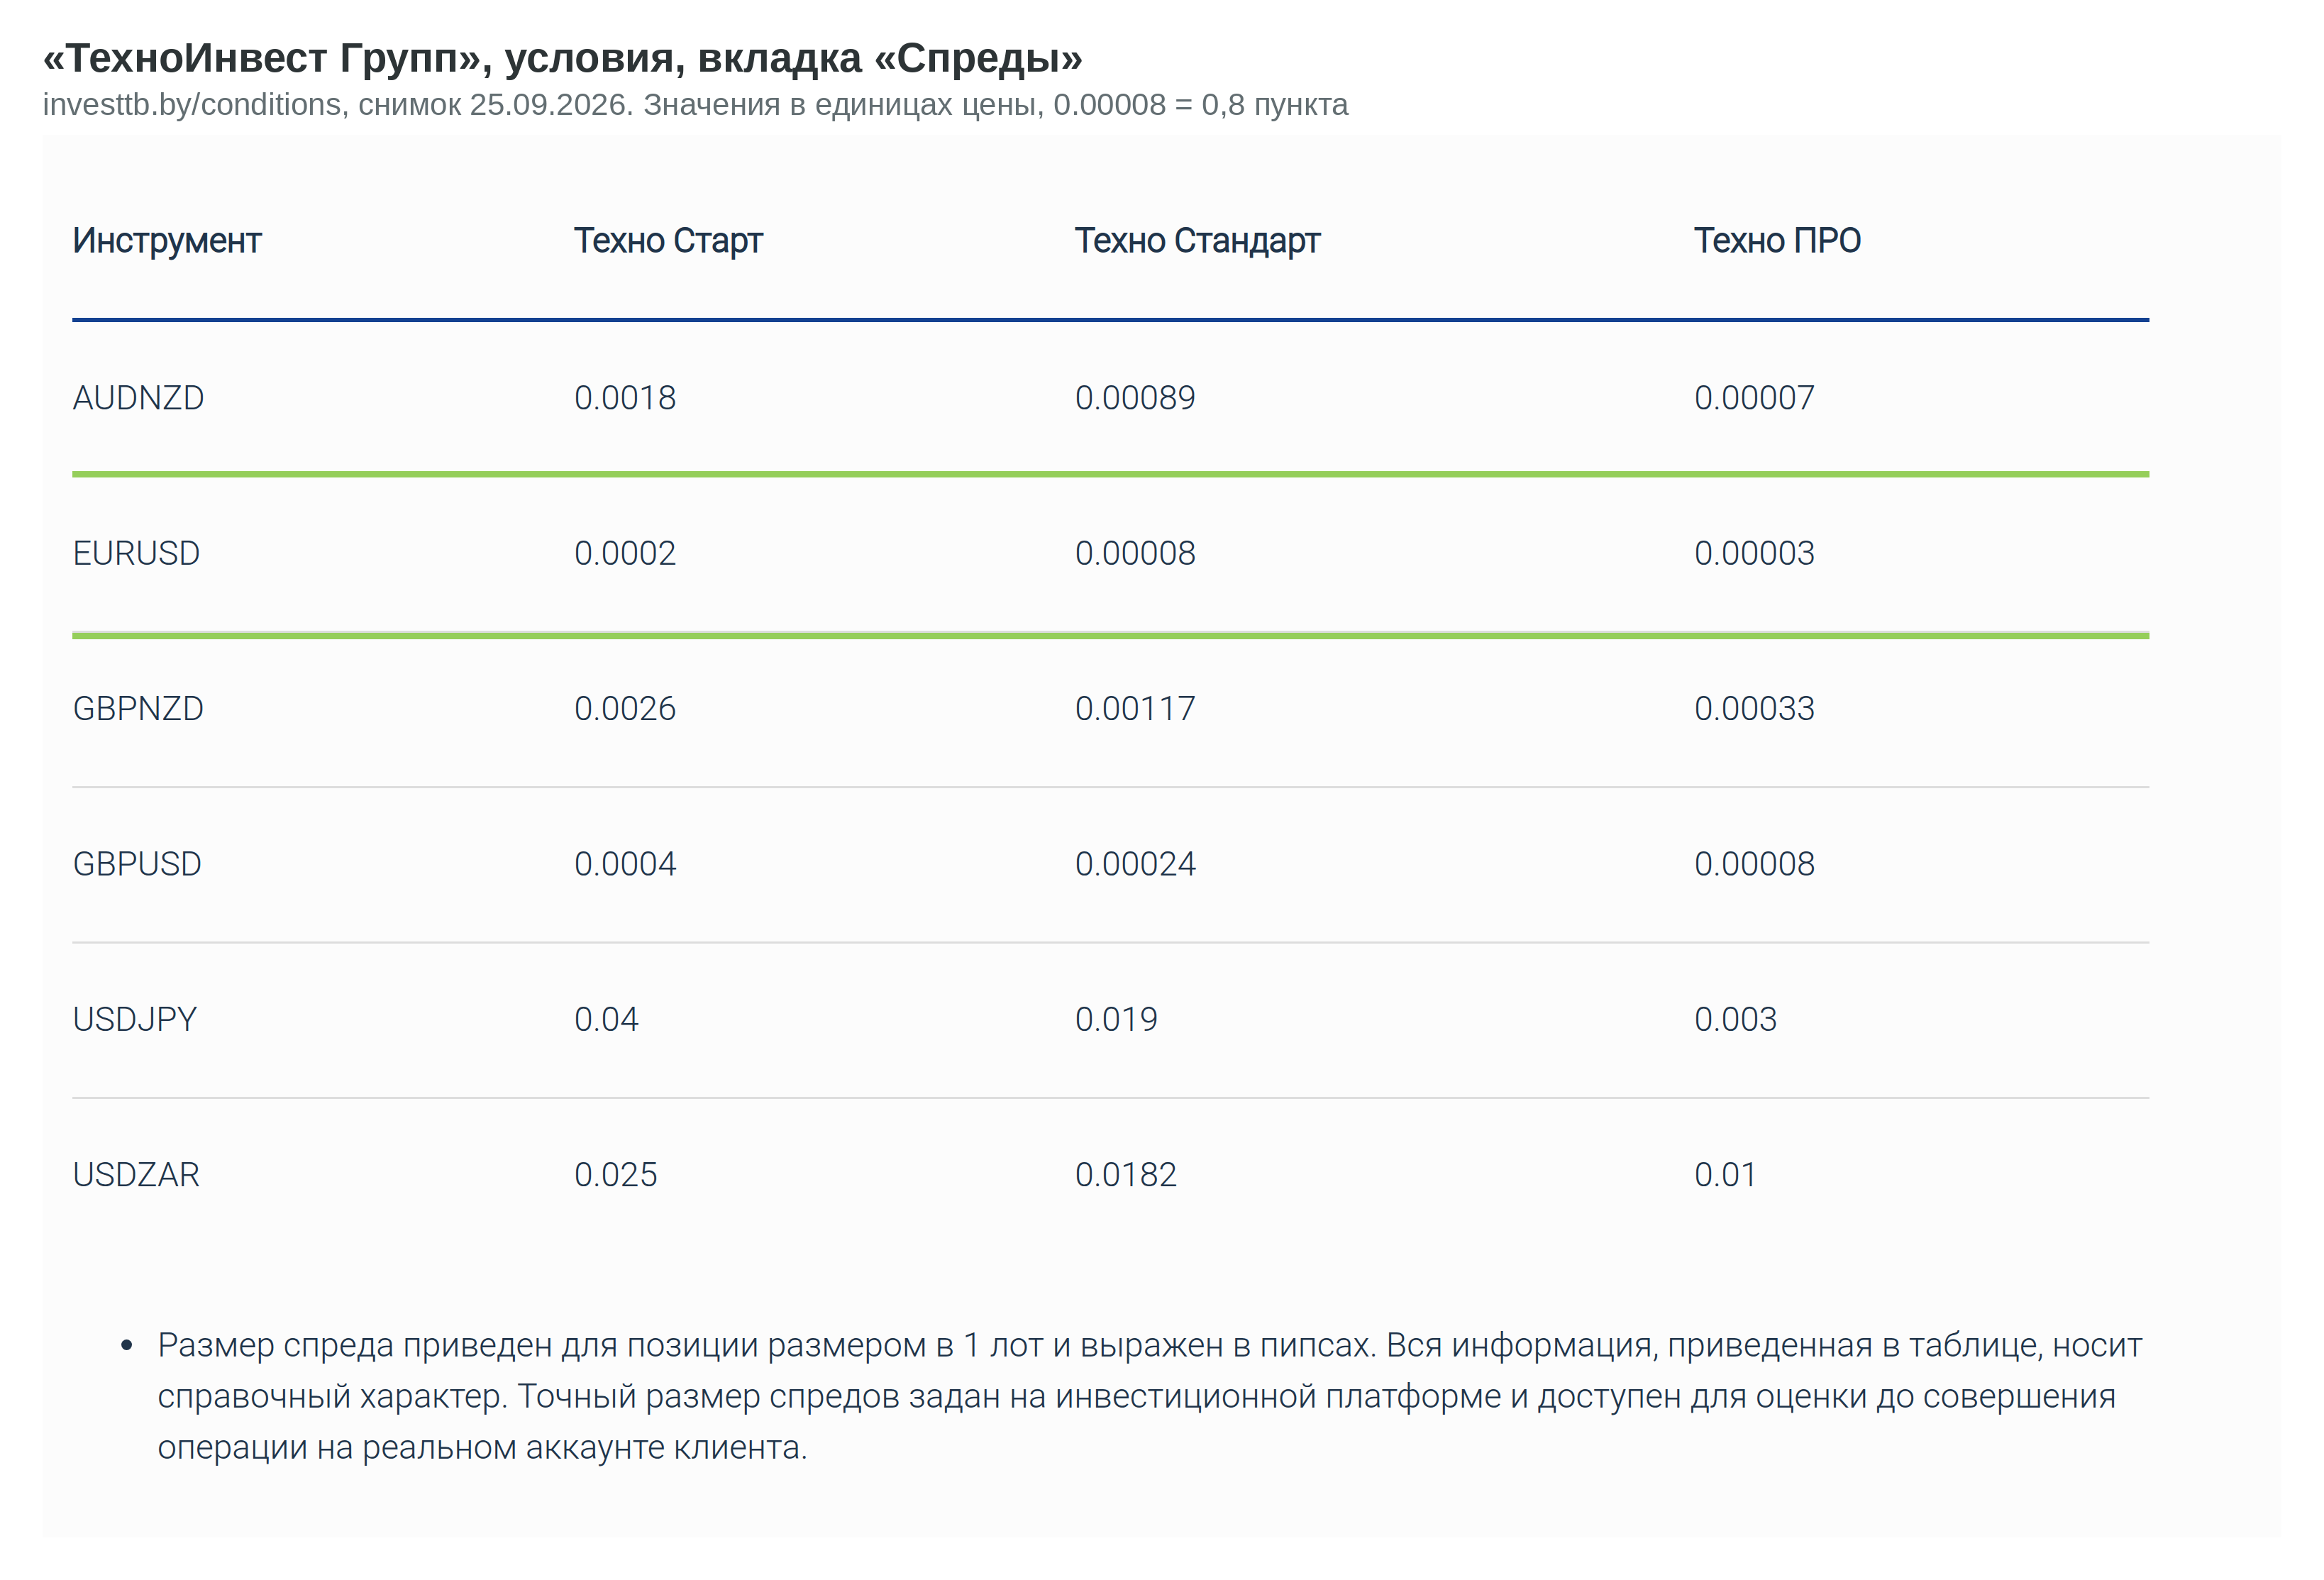Click AUDNZD Техно ПРО value 0.00007

1754,398
